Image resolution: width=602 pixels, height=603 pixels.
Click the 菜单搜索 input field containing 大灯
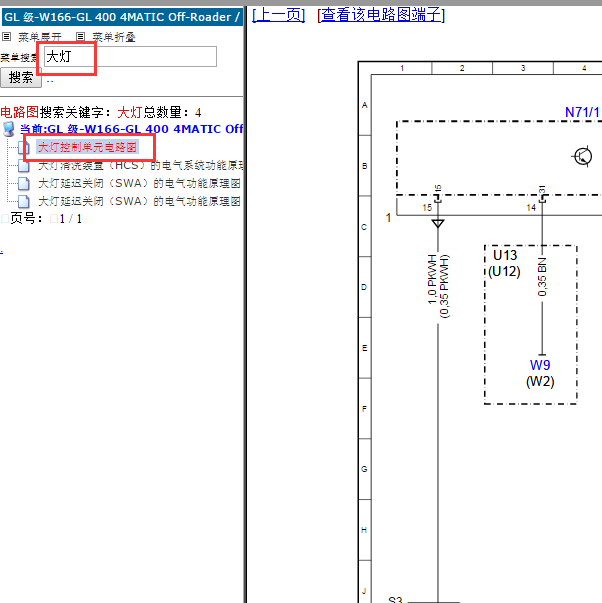coord(130,57)
